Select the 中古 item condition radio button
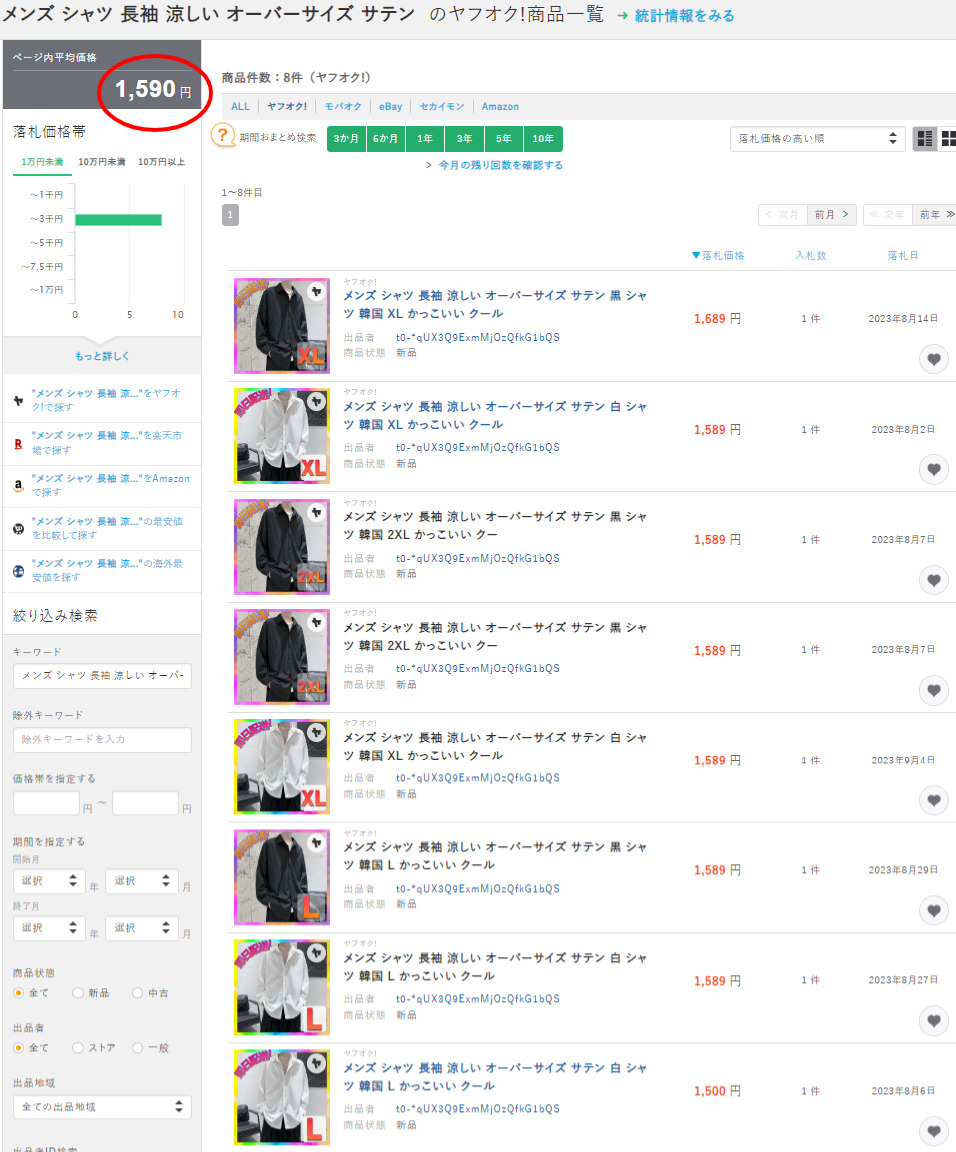The width and height of the screenshot is (956, 1152). click(138, 993)
